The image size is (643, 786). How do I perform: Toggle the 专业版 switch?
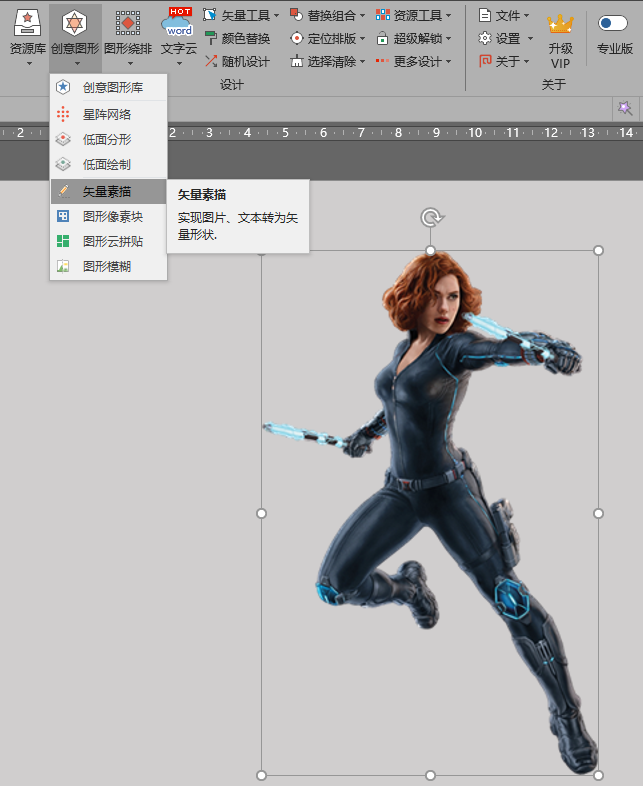[612, 23]
